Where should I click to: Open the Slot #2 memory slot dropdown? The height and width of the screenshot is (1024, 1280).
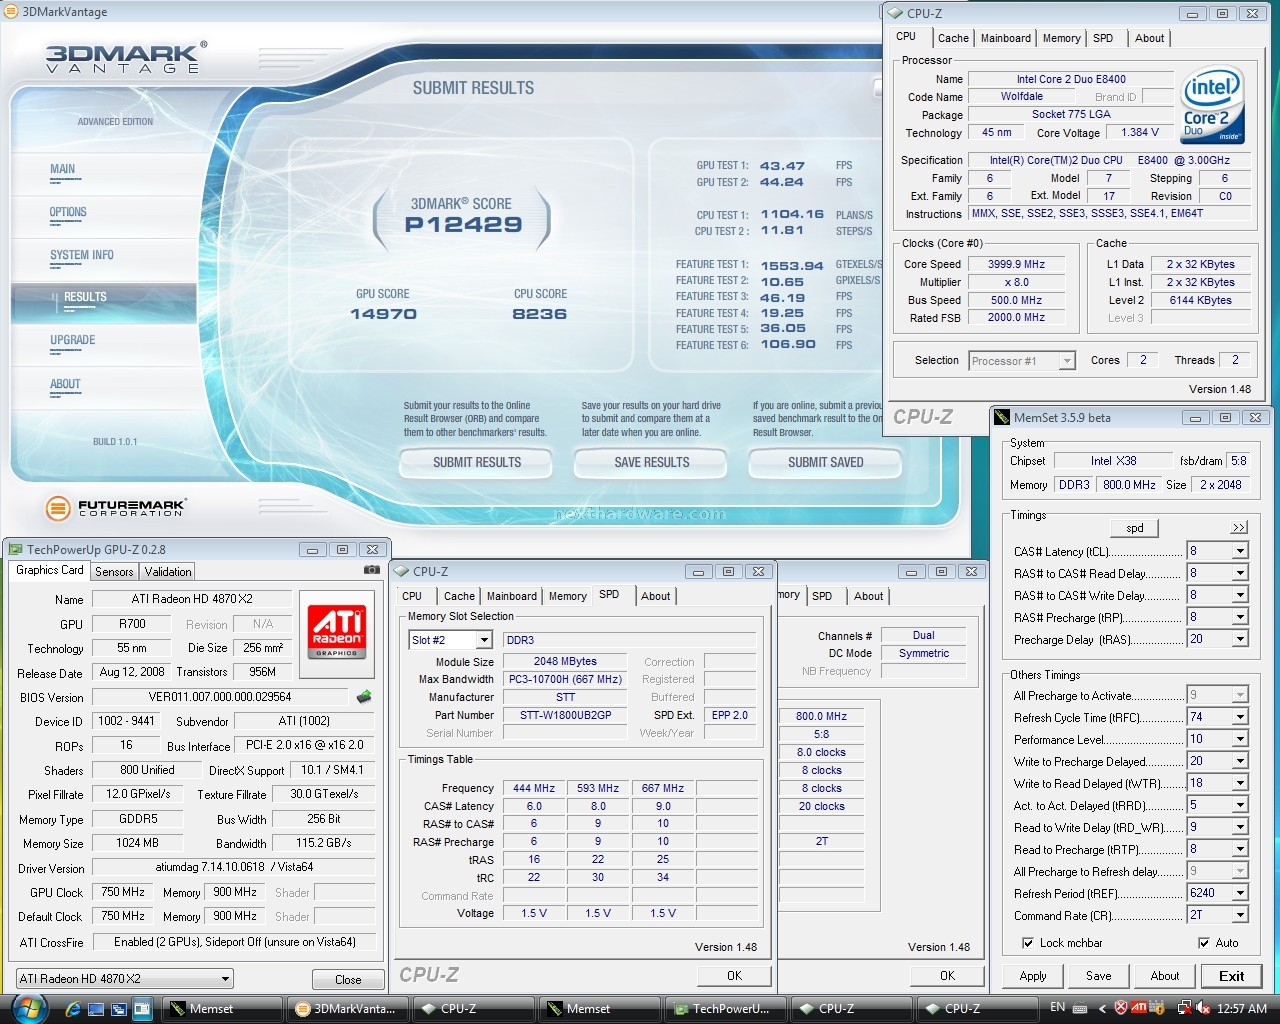pyautogui.click(x=484, y=640)
